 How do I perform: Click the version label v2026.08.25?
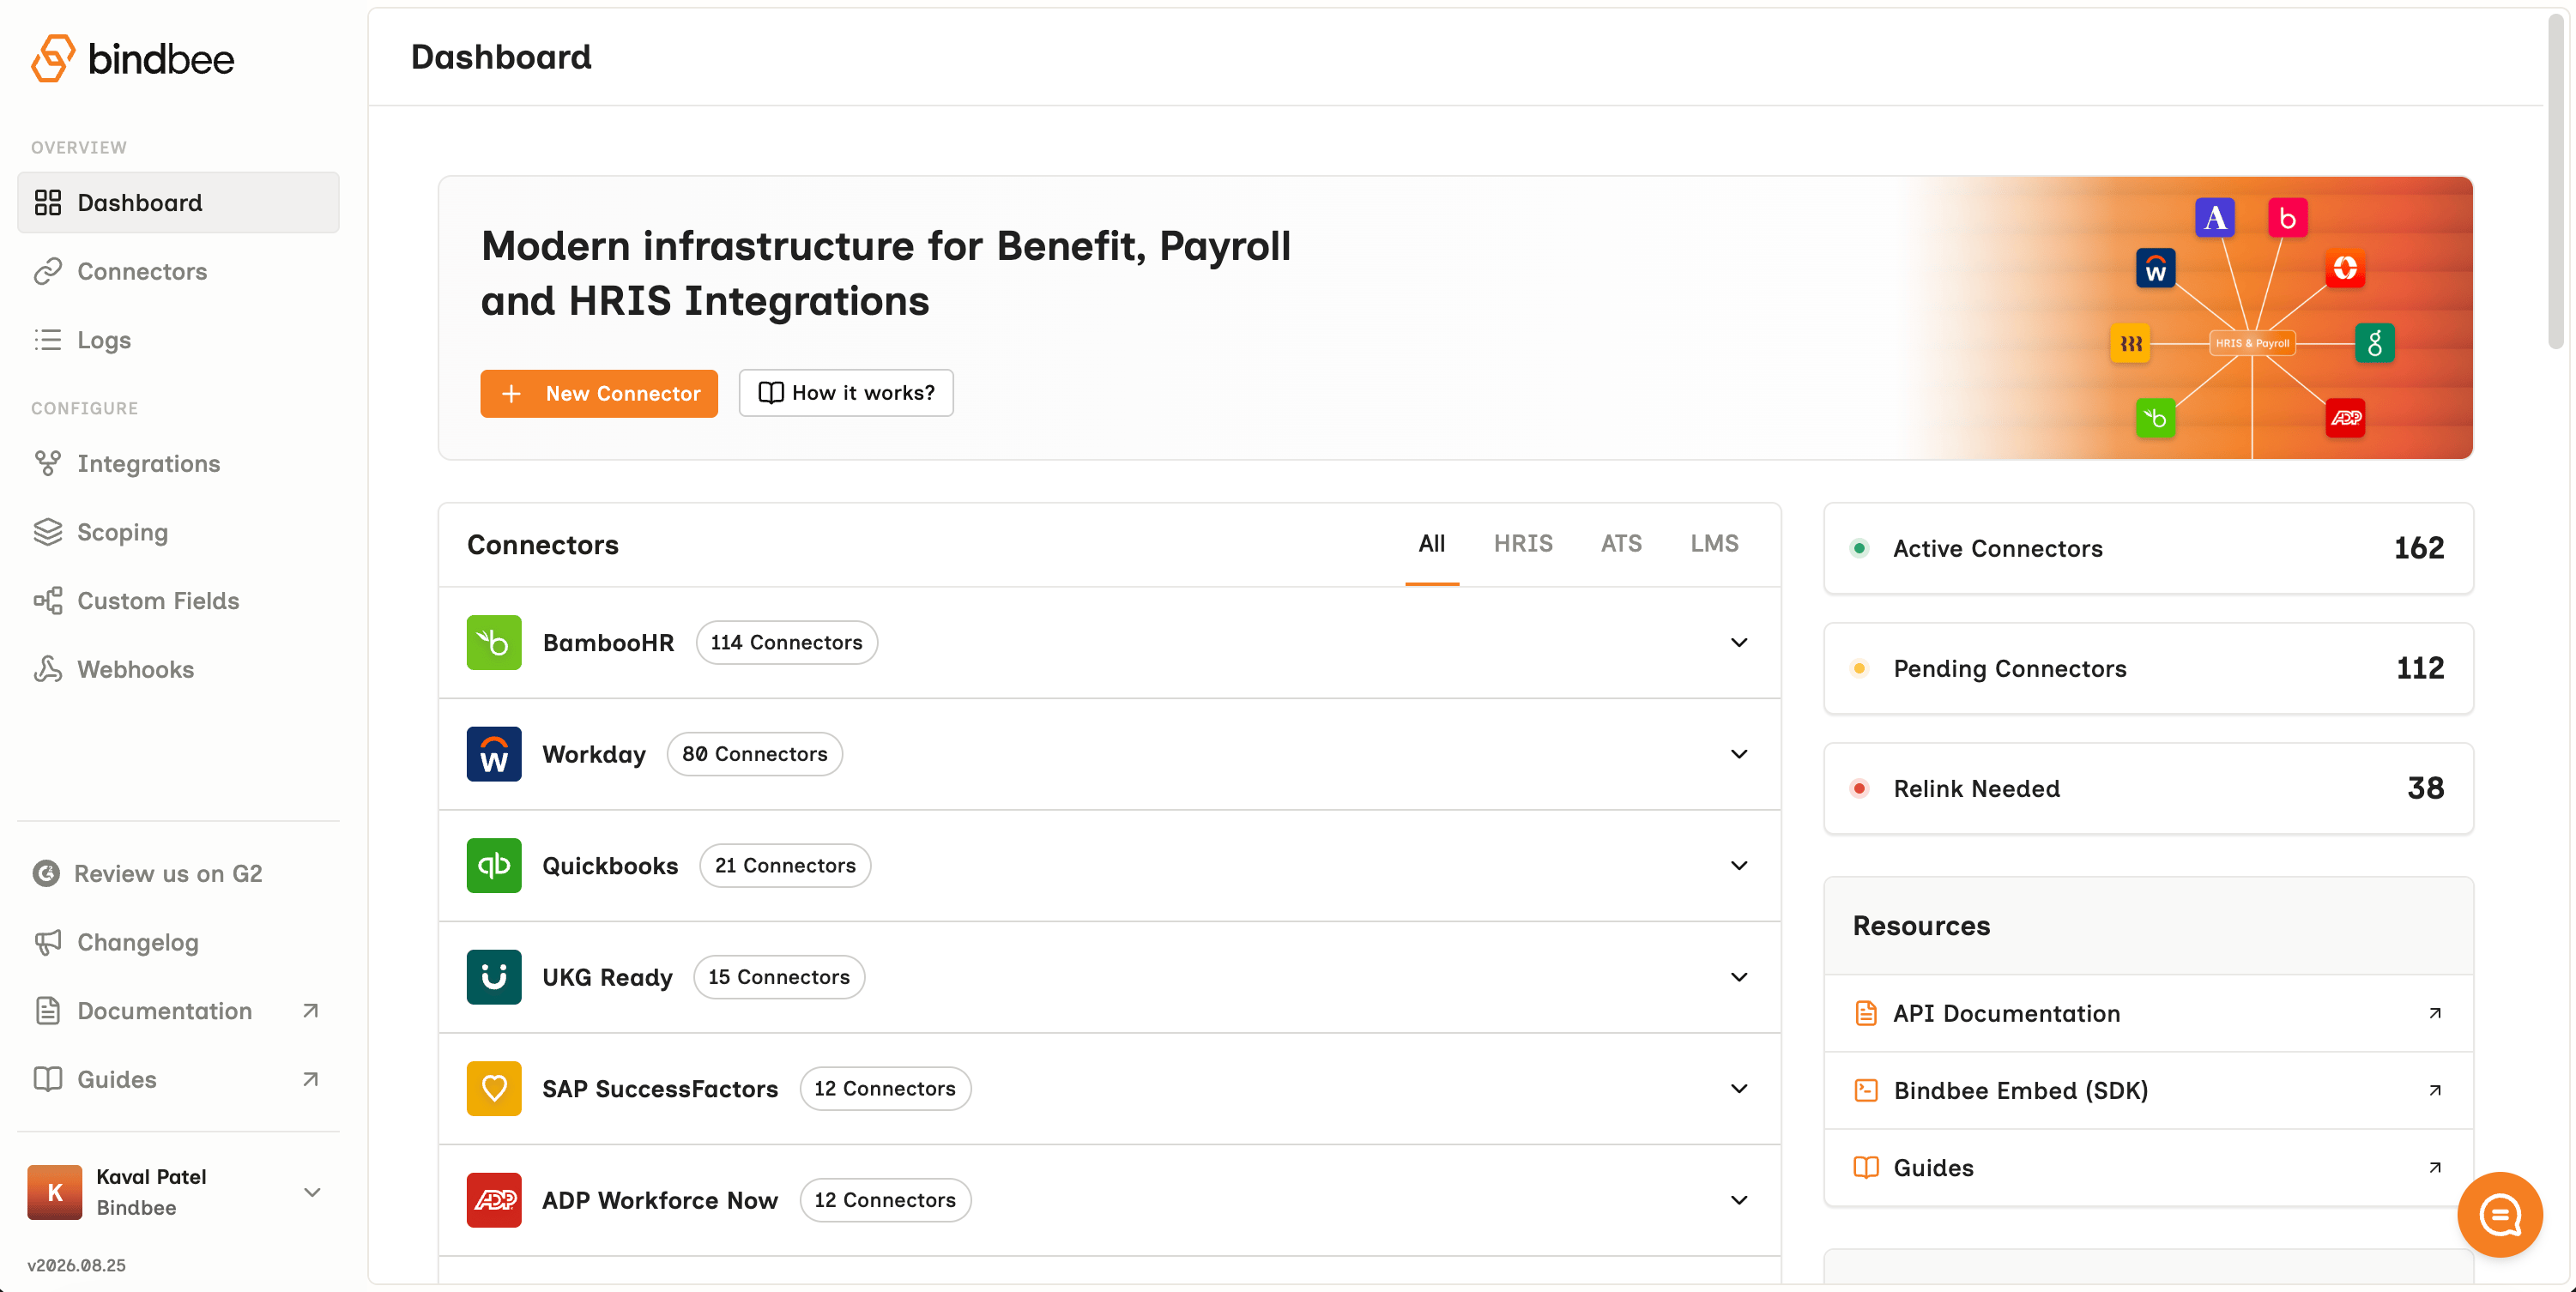(x=77, y=1265)
